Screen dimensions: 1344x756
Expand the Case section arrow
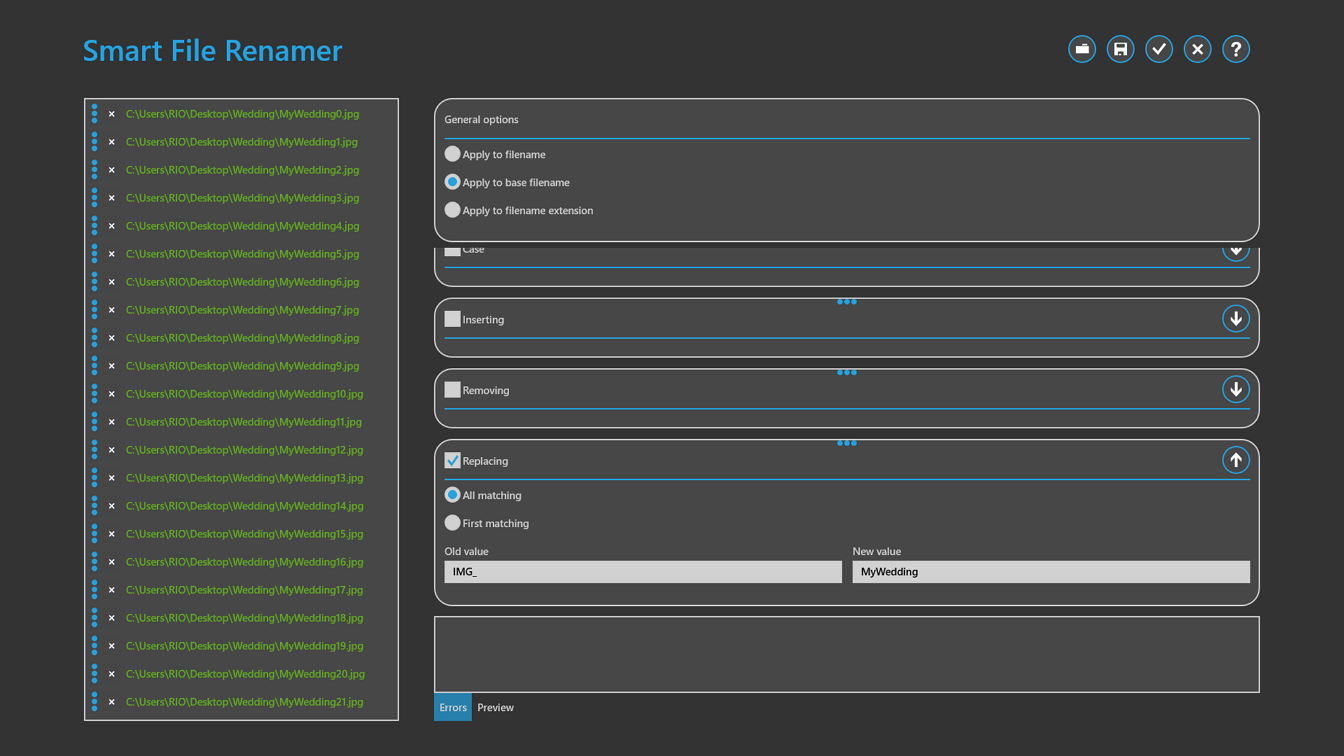[x=1236, y=253]
